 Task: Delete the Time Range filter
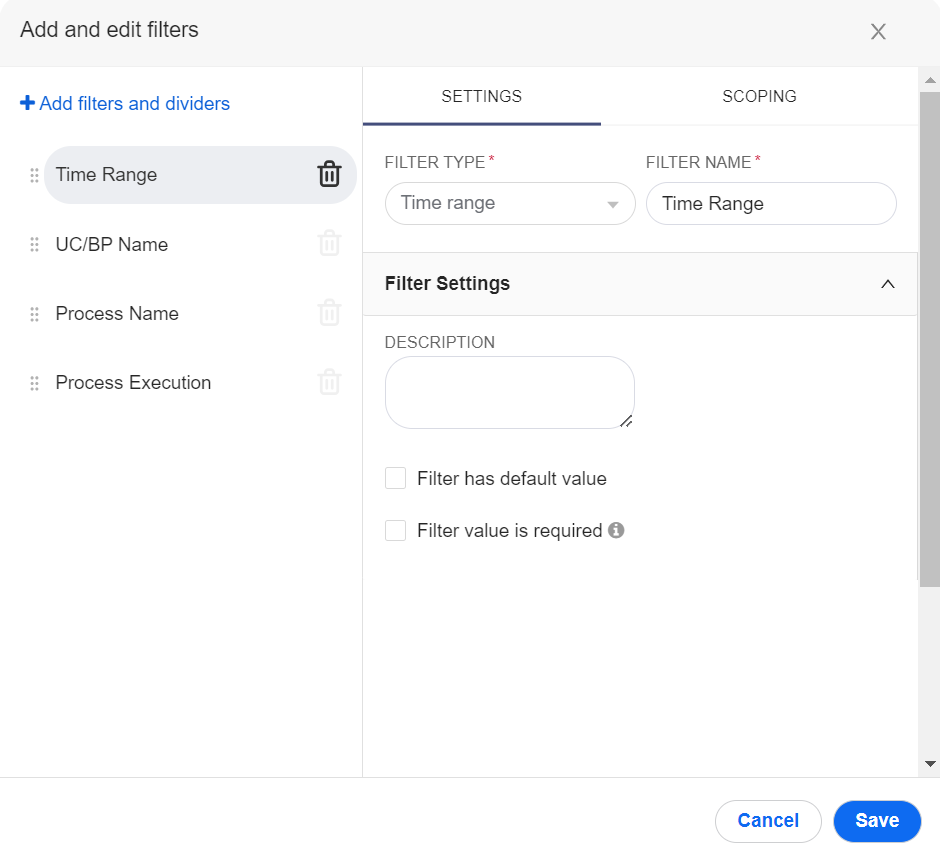[329, 174]
